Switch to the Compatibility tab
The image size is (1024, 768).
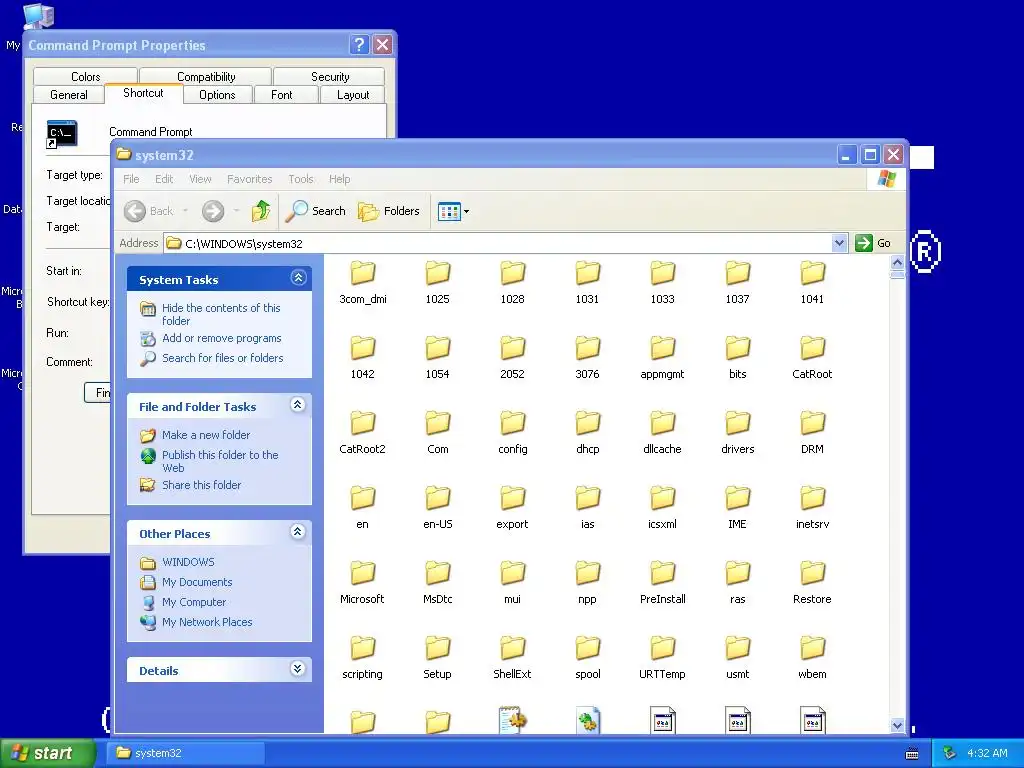pyautogui.click(x=206, y=76)
